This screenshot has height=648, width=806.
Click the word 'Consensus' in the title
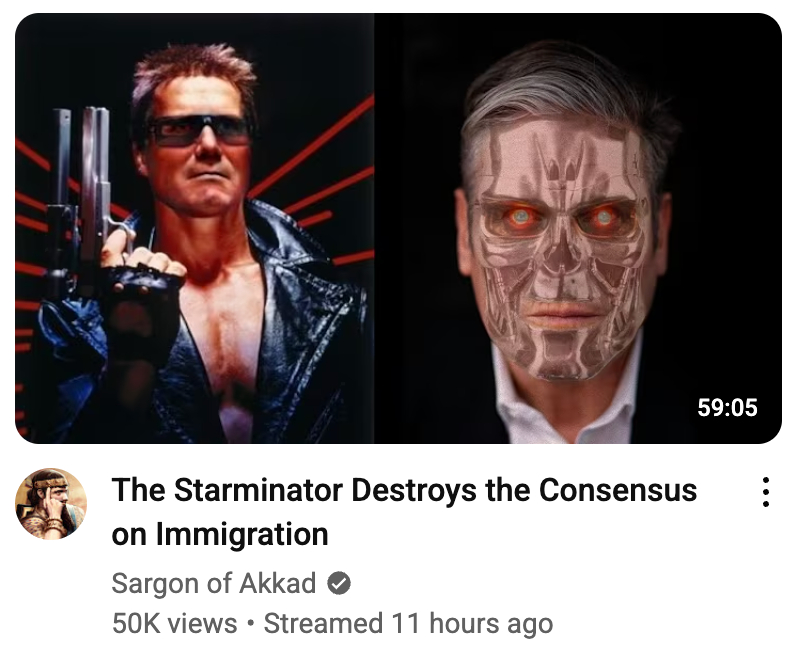click(618, 490)
